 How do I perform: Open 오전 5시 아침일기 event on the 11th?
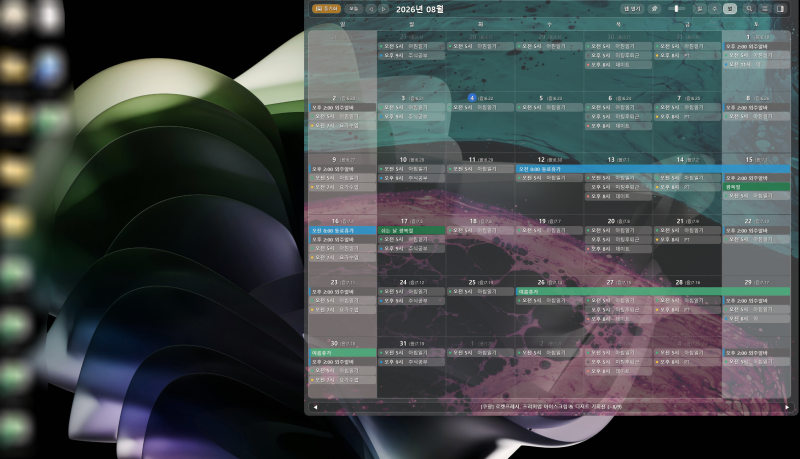[480, 169]
